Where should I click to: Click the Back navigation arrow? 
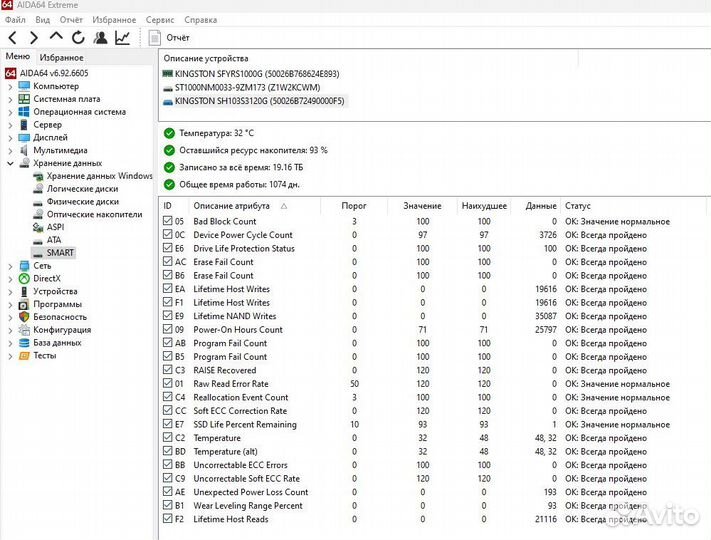coord(12,38)
